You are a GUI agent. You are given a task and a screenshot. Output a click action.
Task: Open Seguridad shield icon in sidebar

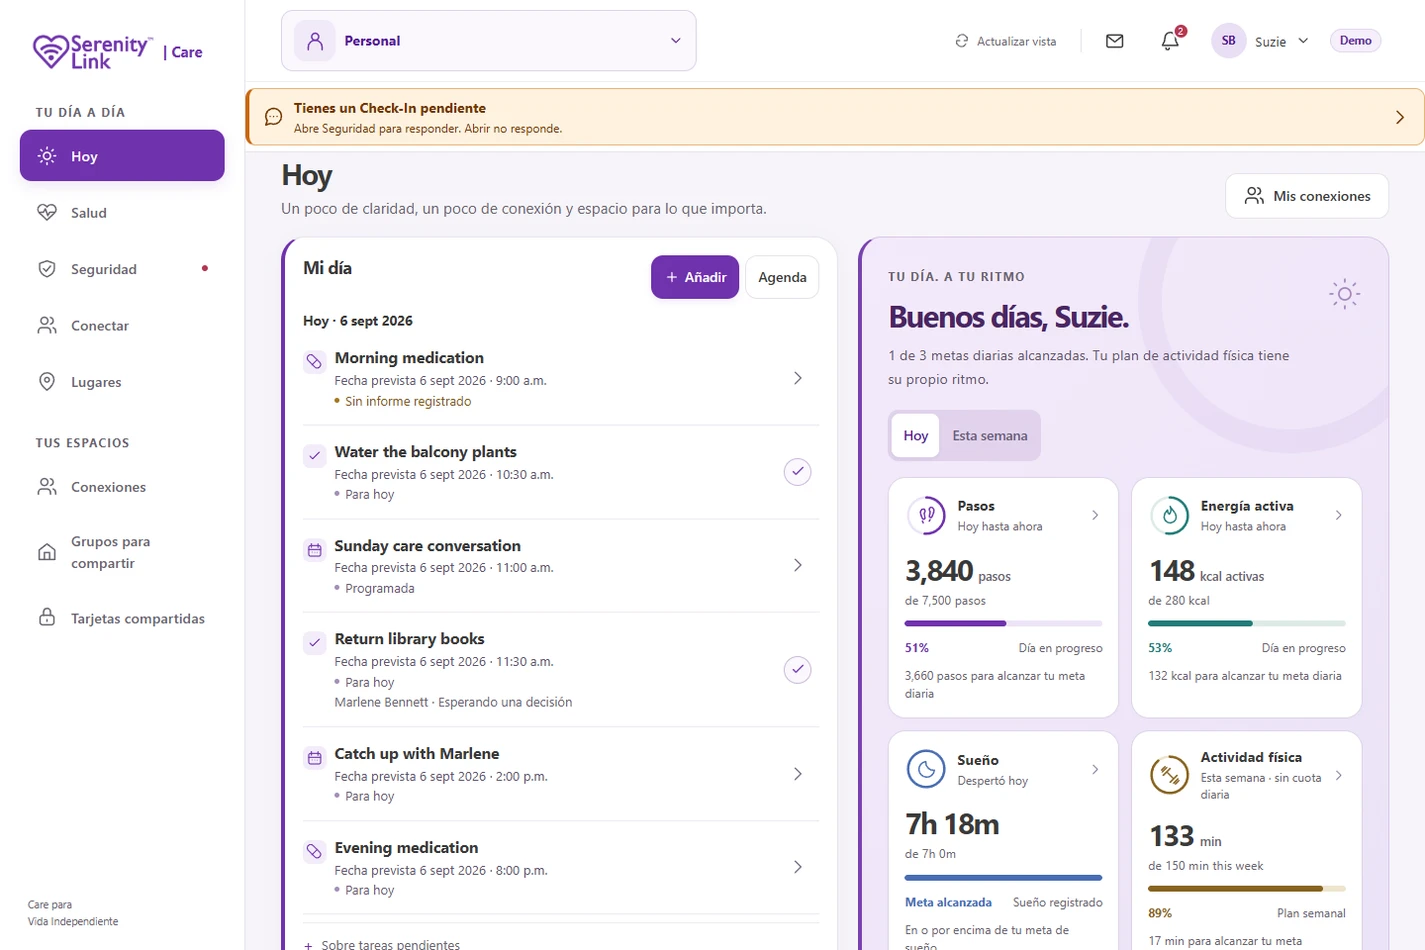(47, 269)
